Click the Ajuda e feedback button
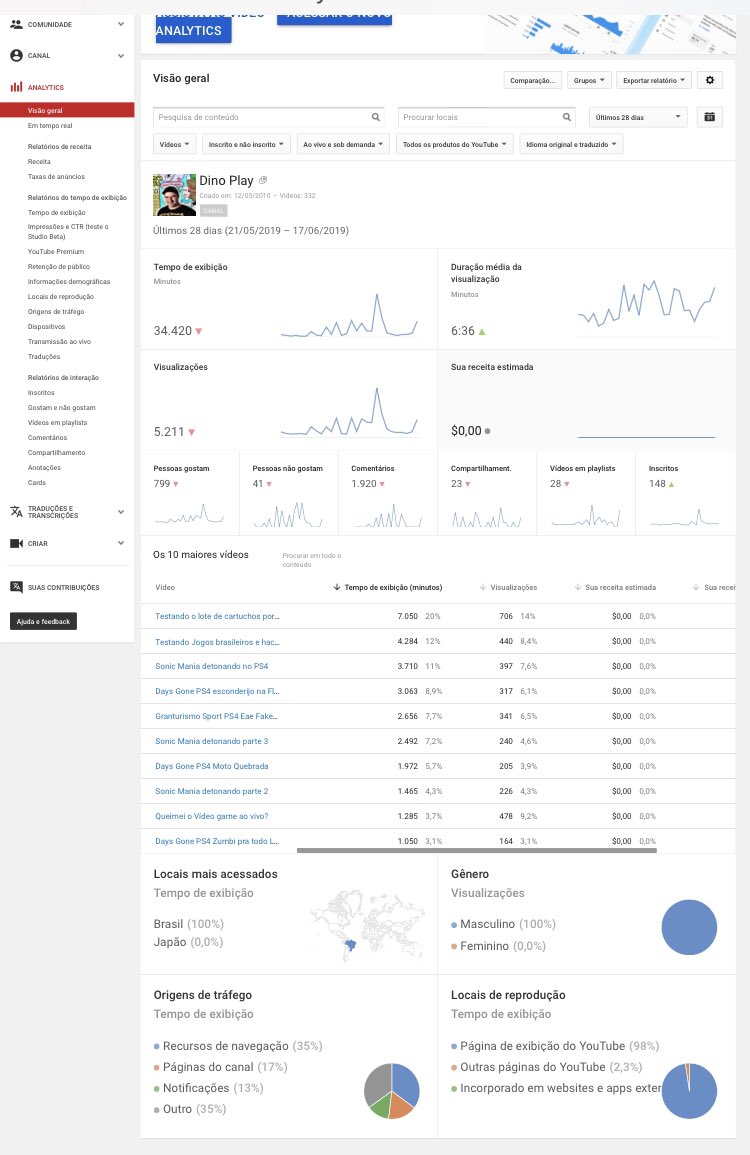Image resolution: width=750 pixels, height=1155 pixels. [43, 622]
